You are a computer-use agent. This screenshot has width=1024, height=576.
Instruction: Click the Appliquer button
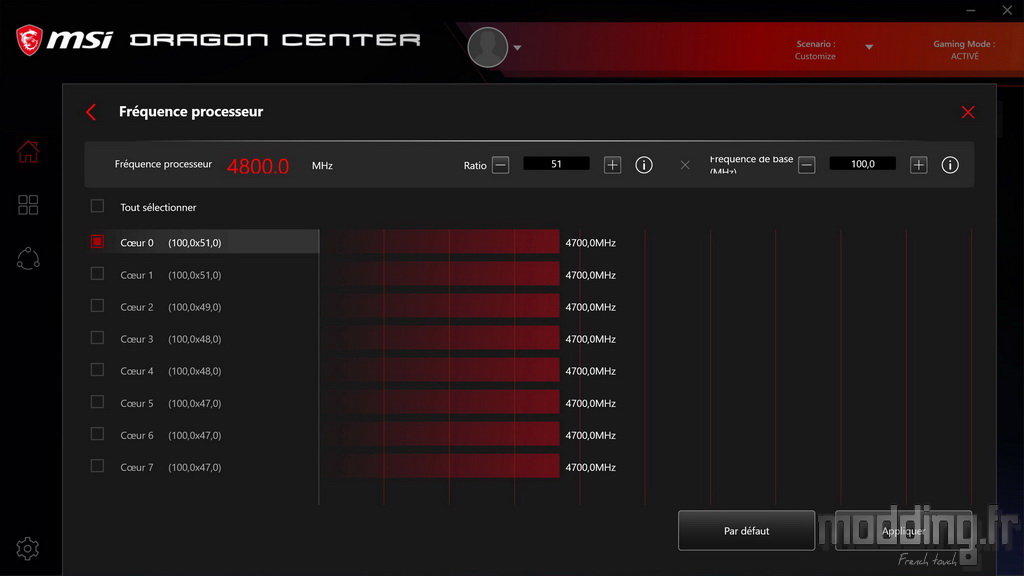tap(904, 530)
